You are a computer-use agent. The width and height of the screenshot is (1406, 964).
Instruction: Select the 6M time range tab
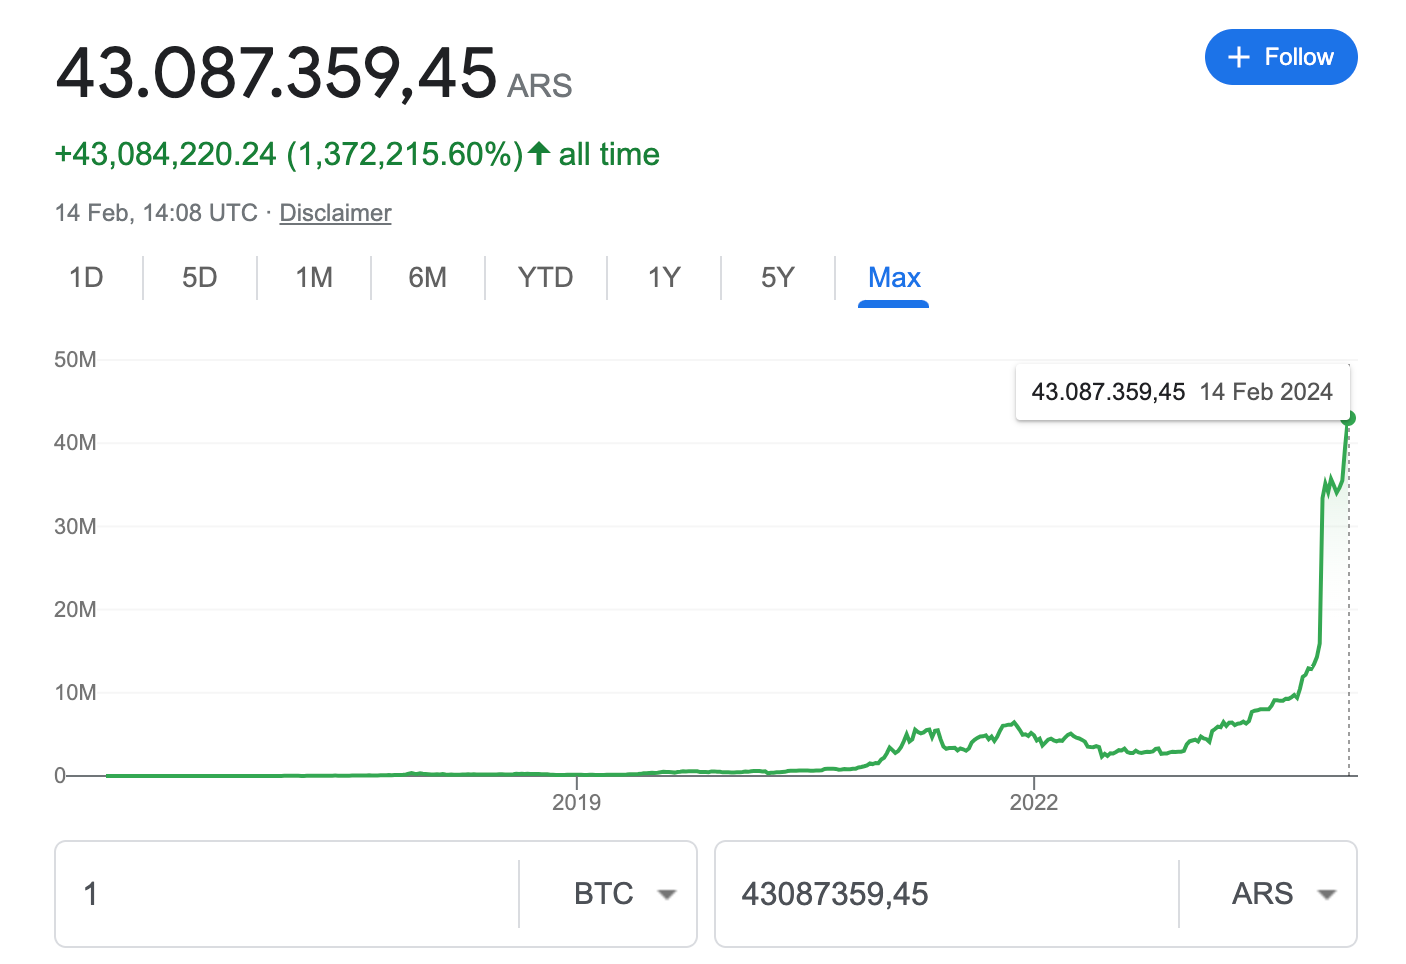coord(427,277)
